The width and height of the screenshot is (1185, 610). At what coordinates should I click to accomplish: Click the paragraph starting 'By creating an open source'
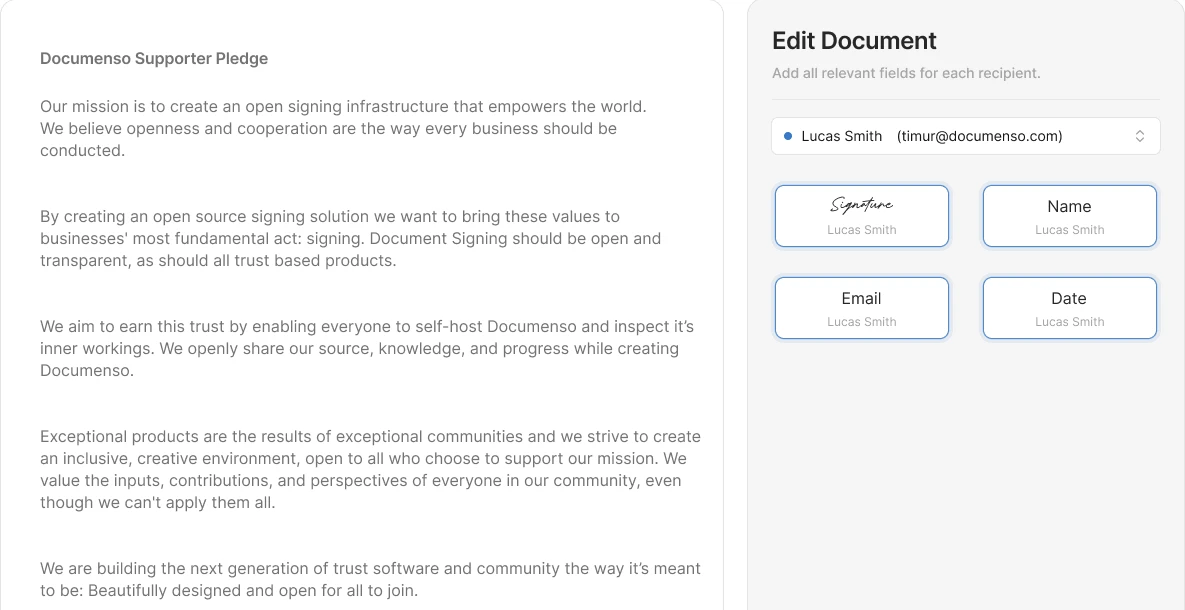click(x=351, y=239)
